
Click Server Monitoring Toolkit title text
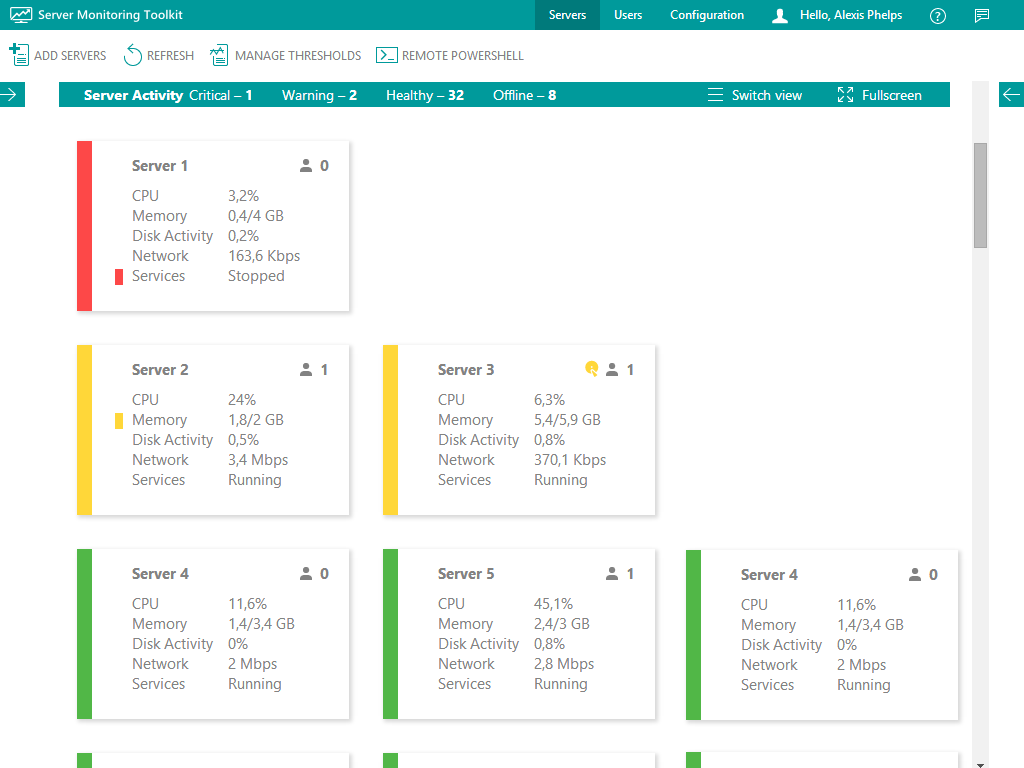[110, 15]
